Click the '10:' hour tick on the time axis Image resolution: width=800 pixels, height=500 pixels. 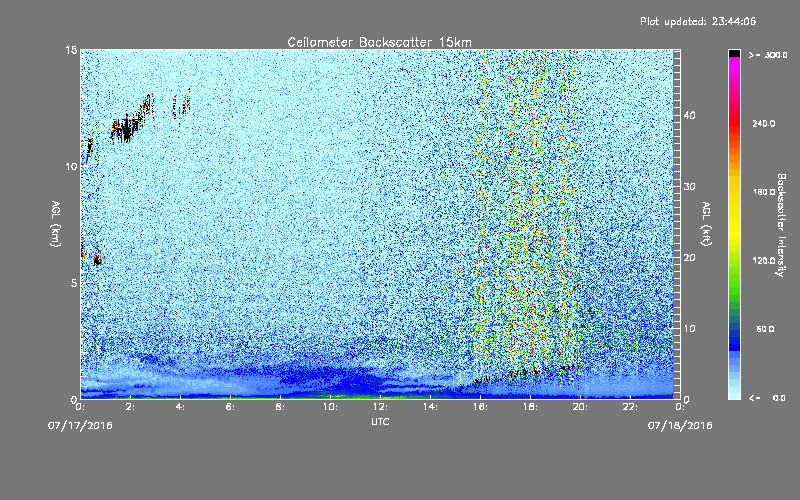click(331, 407)
